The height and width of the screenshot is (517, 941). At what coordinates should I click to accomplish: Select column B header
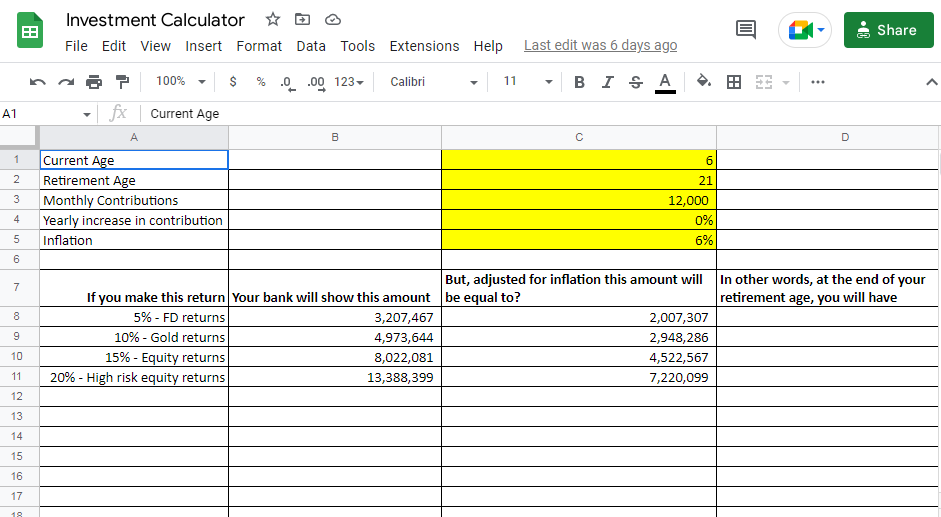335,138
